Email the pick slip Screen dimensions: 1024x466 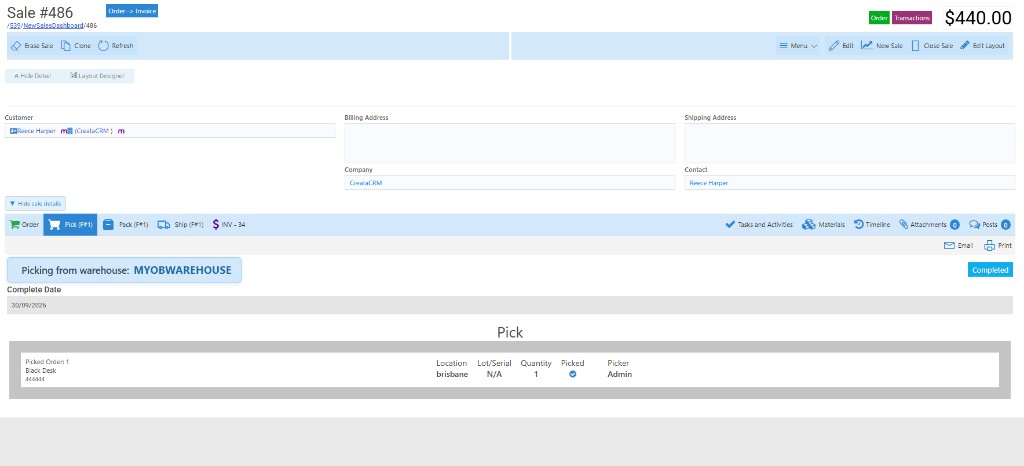(x=958, y=245)
